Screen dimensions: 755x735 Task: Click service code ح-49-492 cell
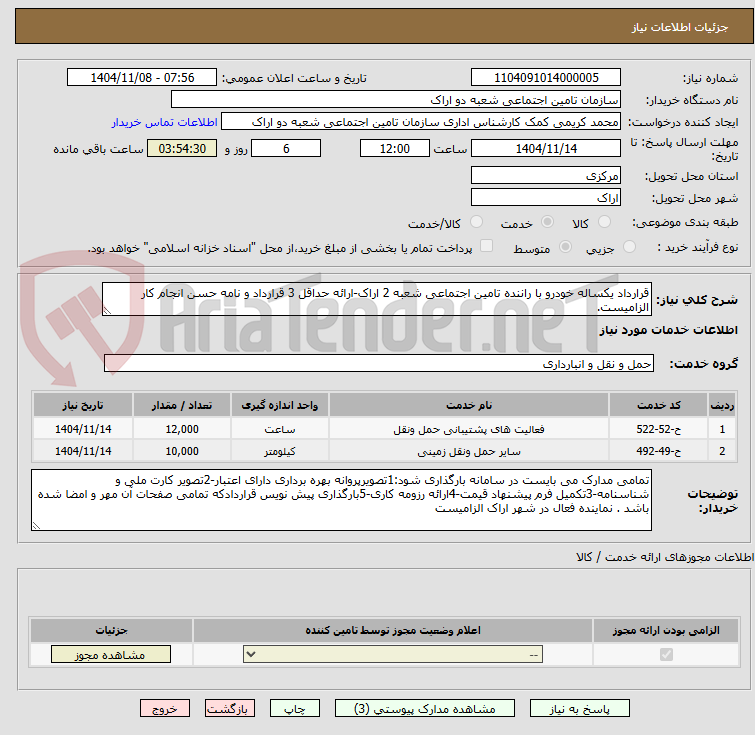(x=658, y=451)
